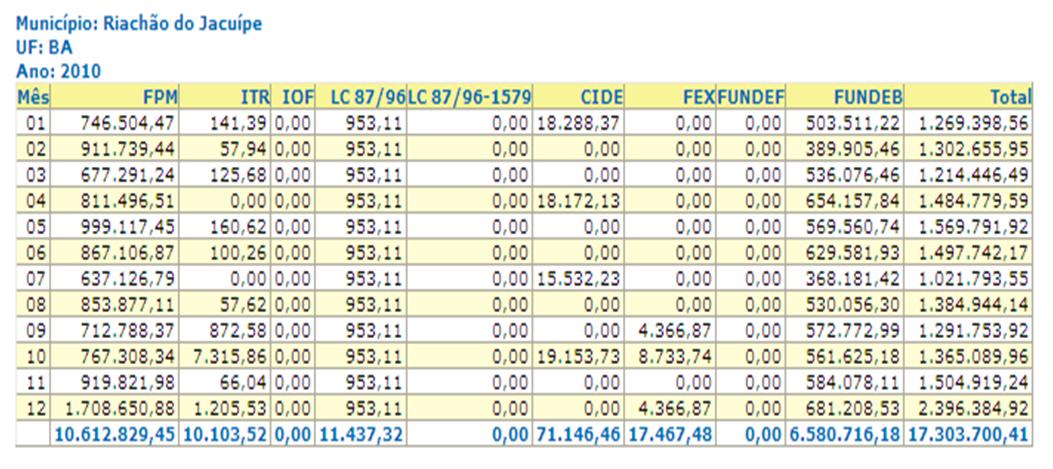This screenshot has width=1053, height=469.
Task: Select CIDE value 19.153,73
Action: click(578, 357)
